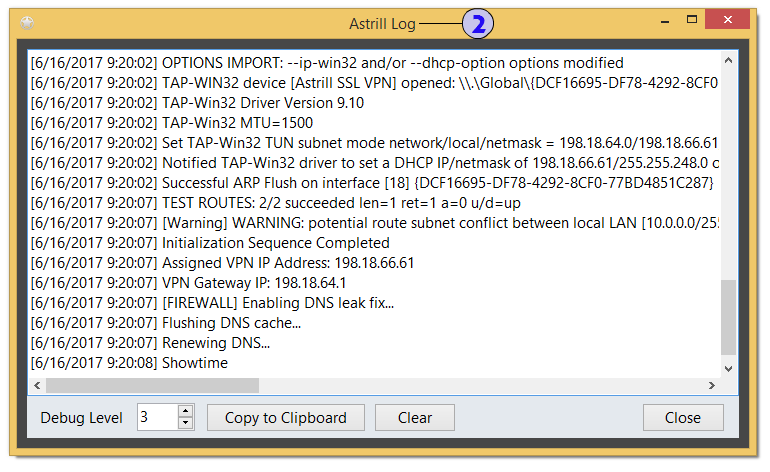
Task: Select the 'TAP-Win32 Driver Version 9.10' line
Action: (197, 103)
